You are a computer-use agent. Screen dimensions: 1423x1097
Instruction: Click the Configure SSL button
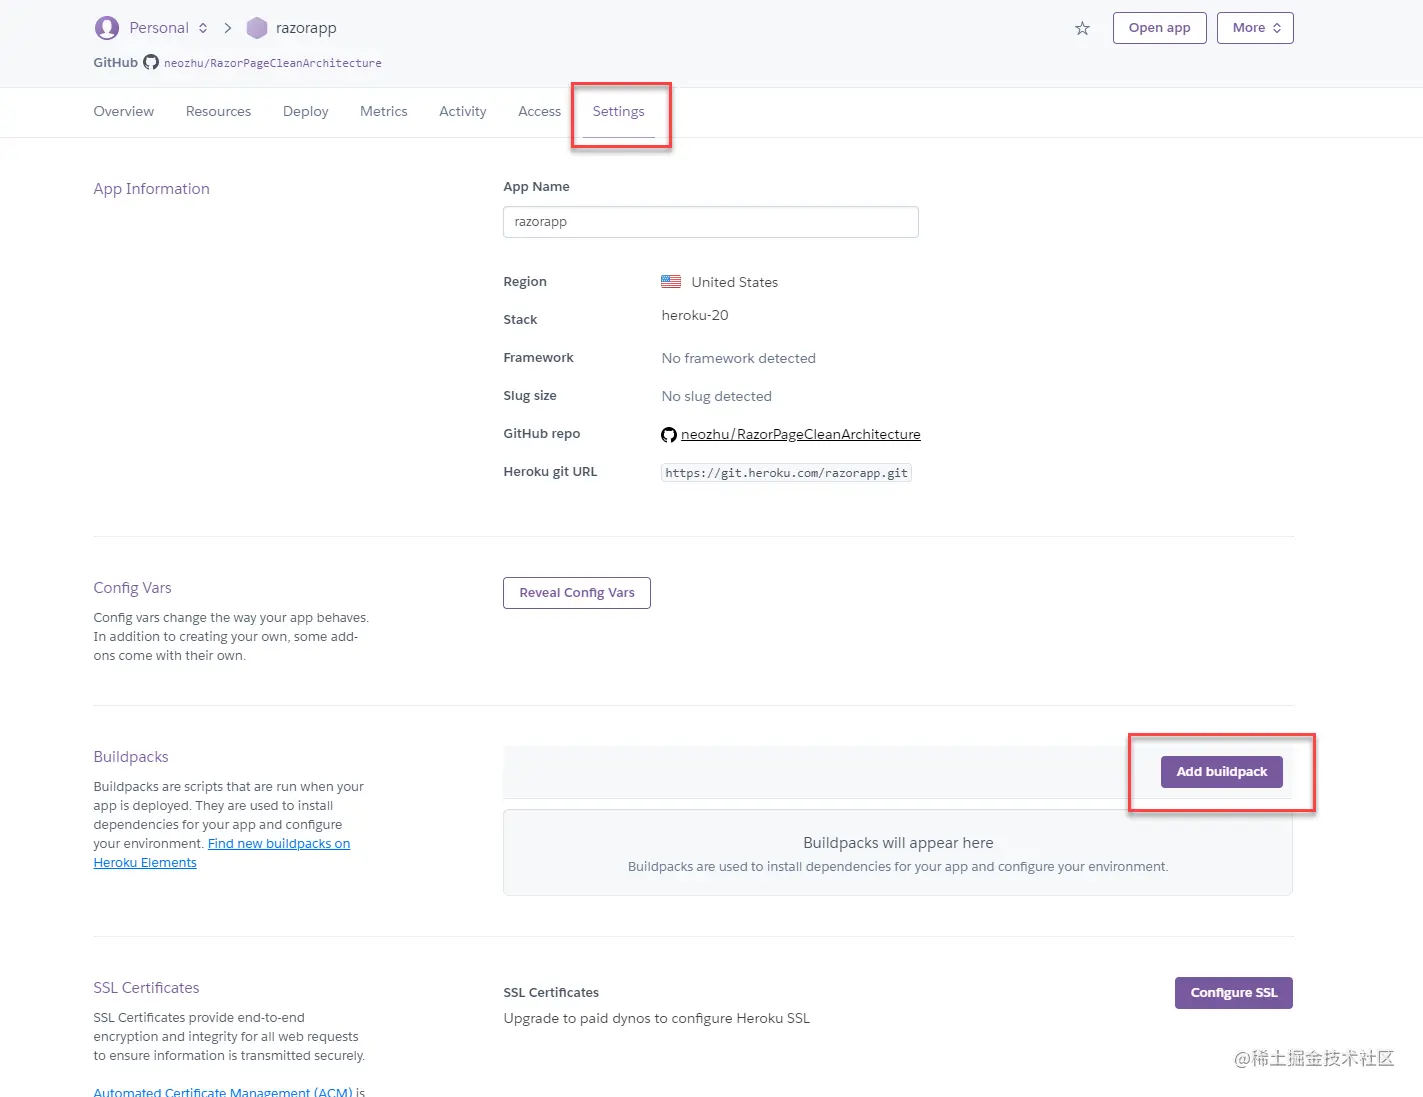pyautogui.click(x=1234, y=993)
